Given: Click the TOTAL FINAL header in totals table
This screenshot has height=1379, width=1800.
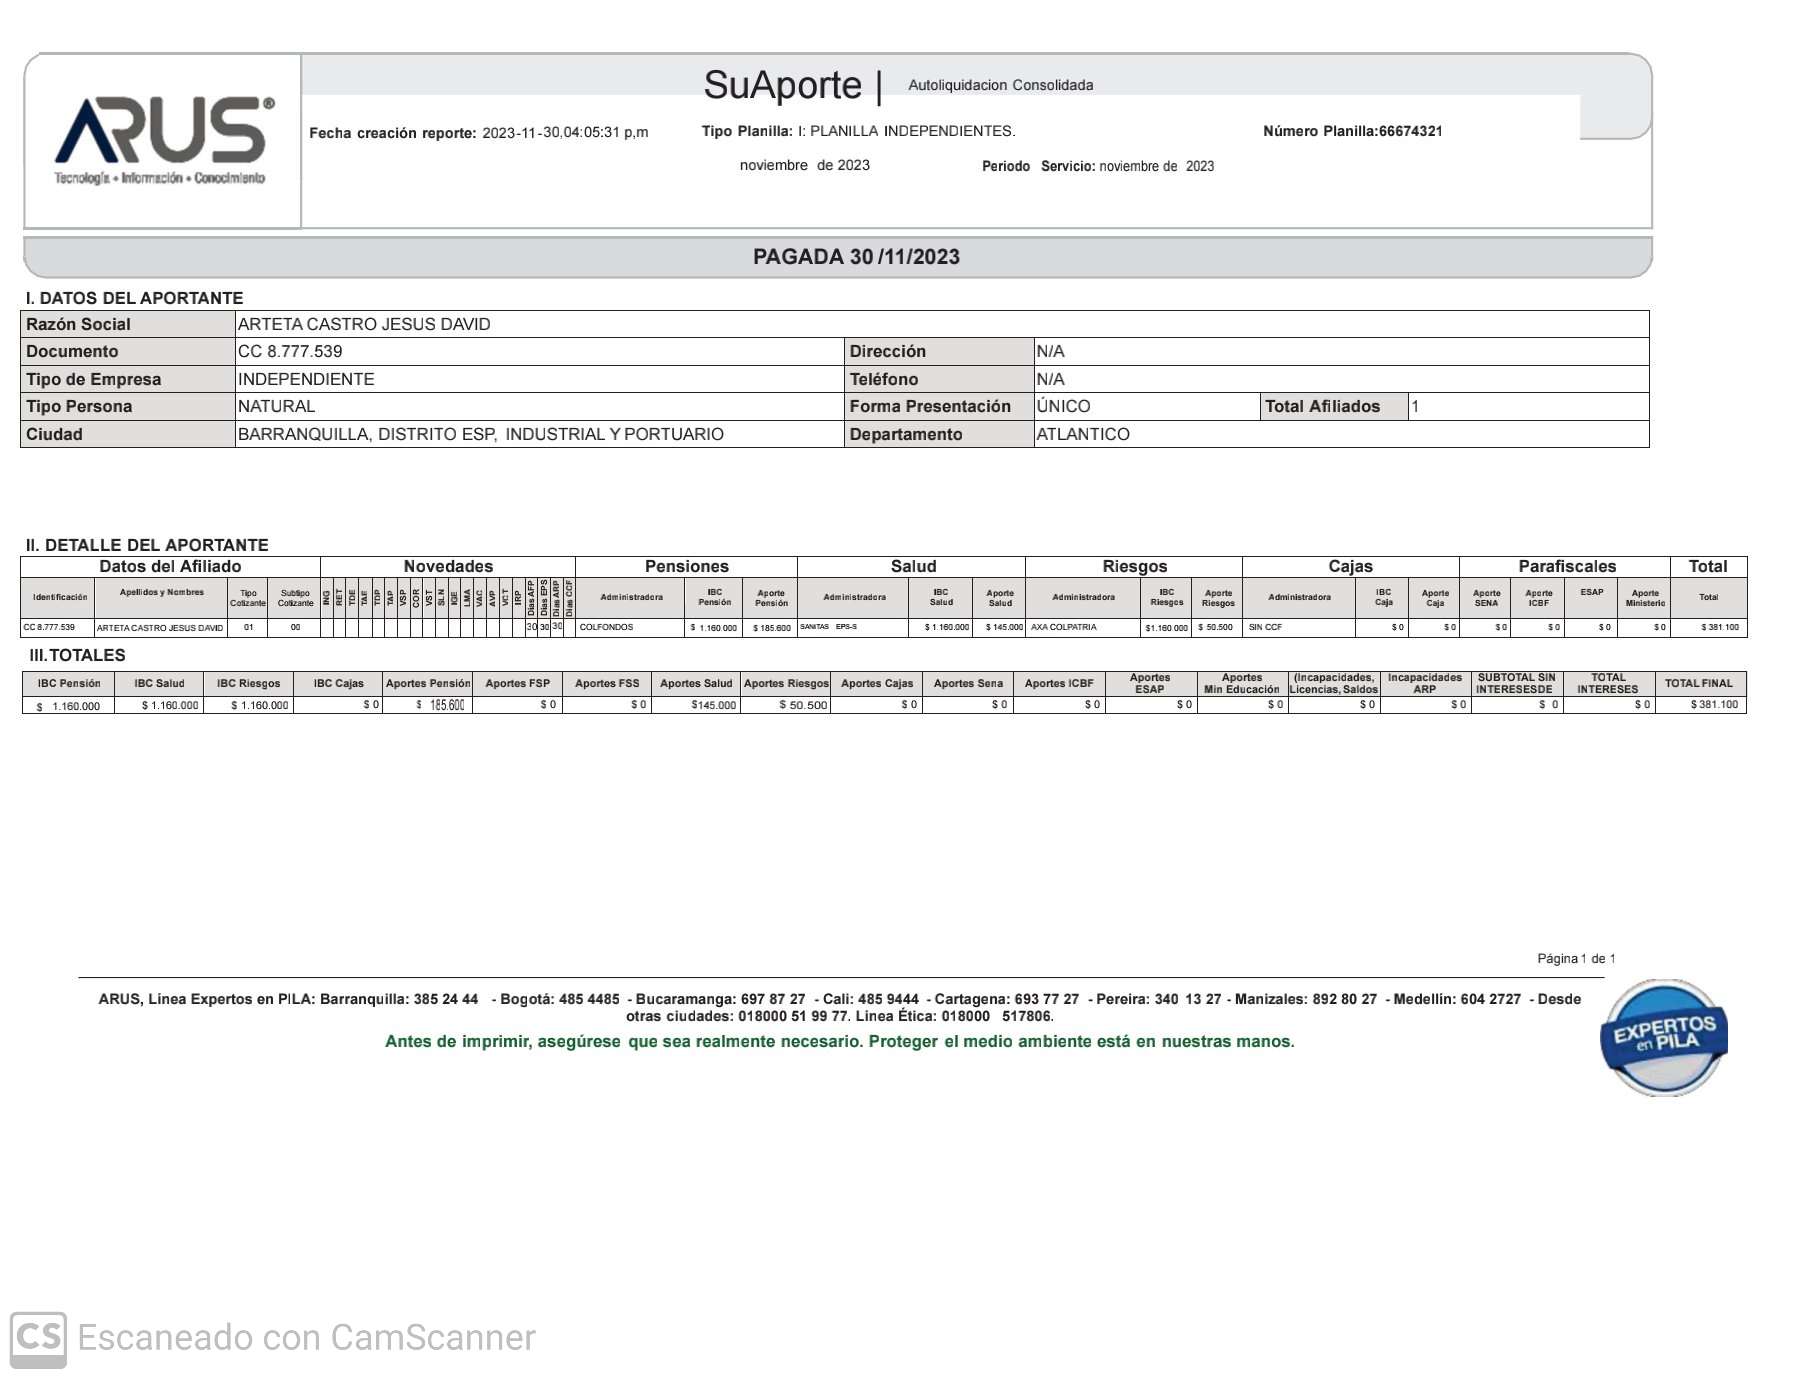Looking at the screenshot, I should [x=1698, y=684].
